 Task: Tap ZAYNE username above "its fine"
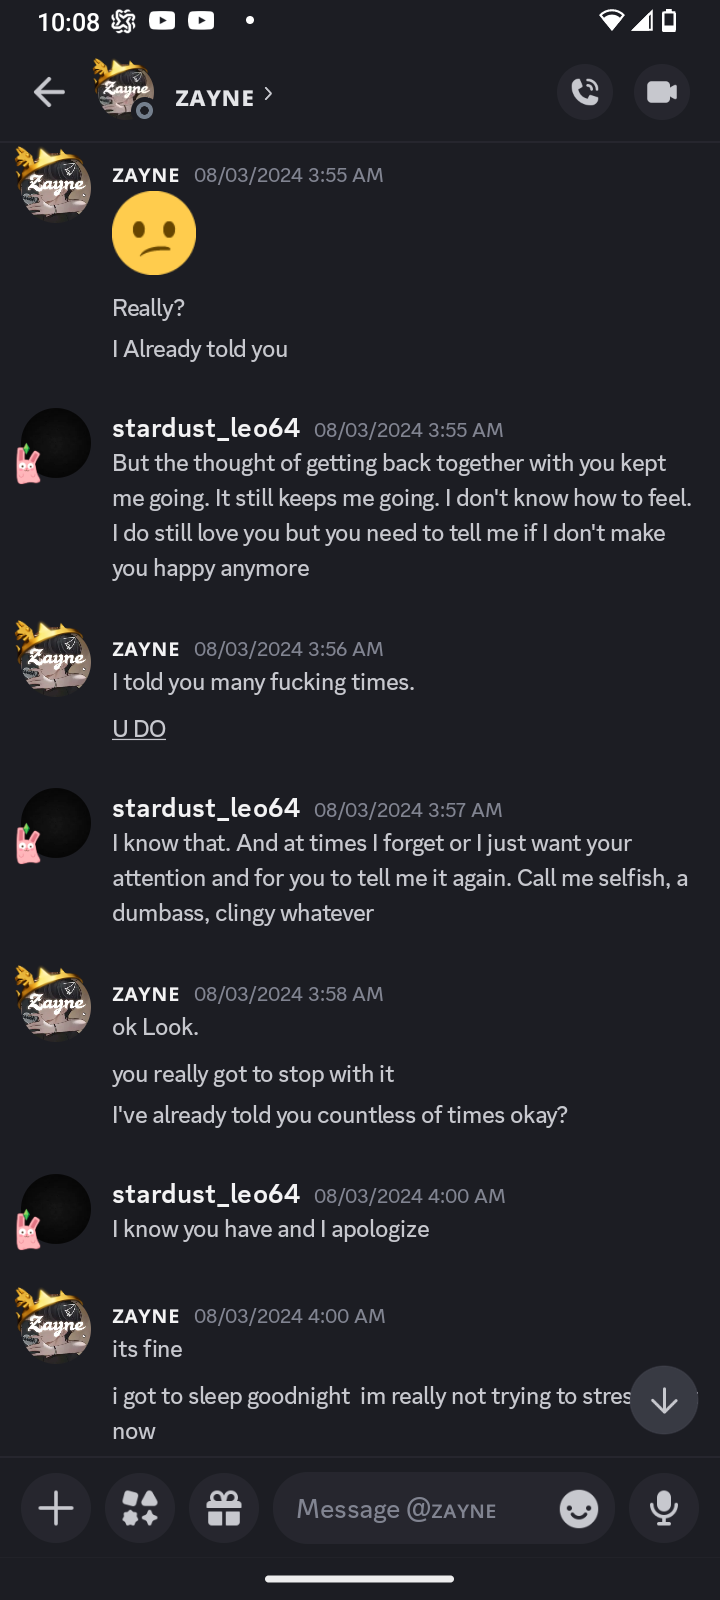point(146,1316)
